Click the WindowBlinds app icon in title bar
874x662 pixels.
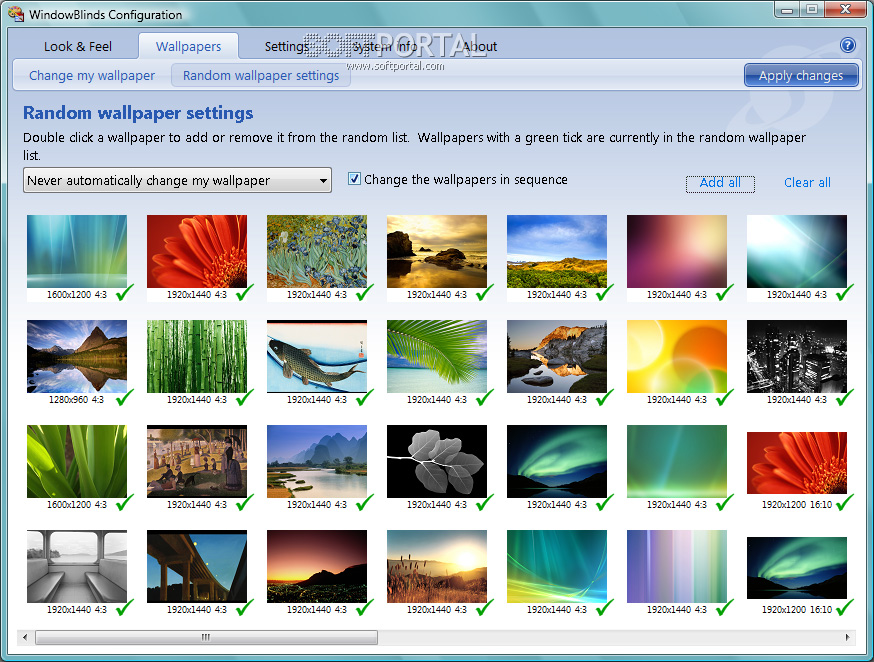coord(16,14)
